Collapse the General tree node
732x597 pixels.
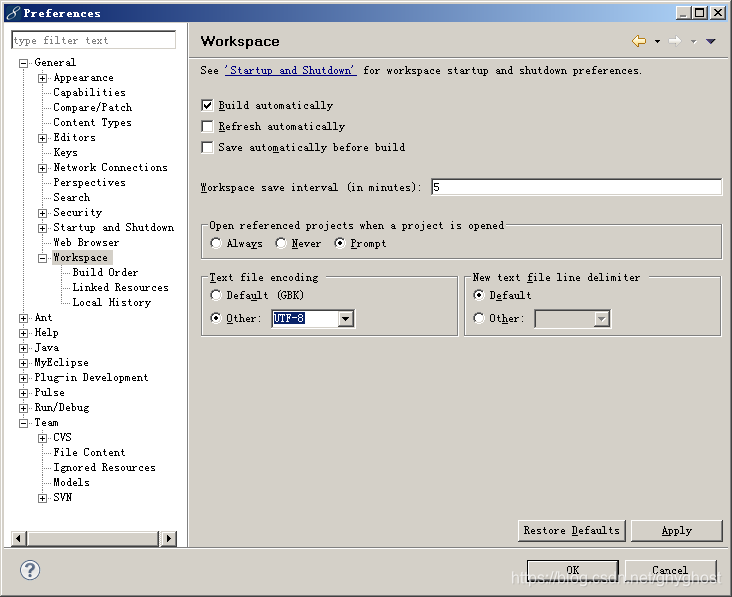[23, 63]
